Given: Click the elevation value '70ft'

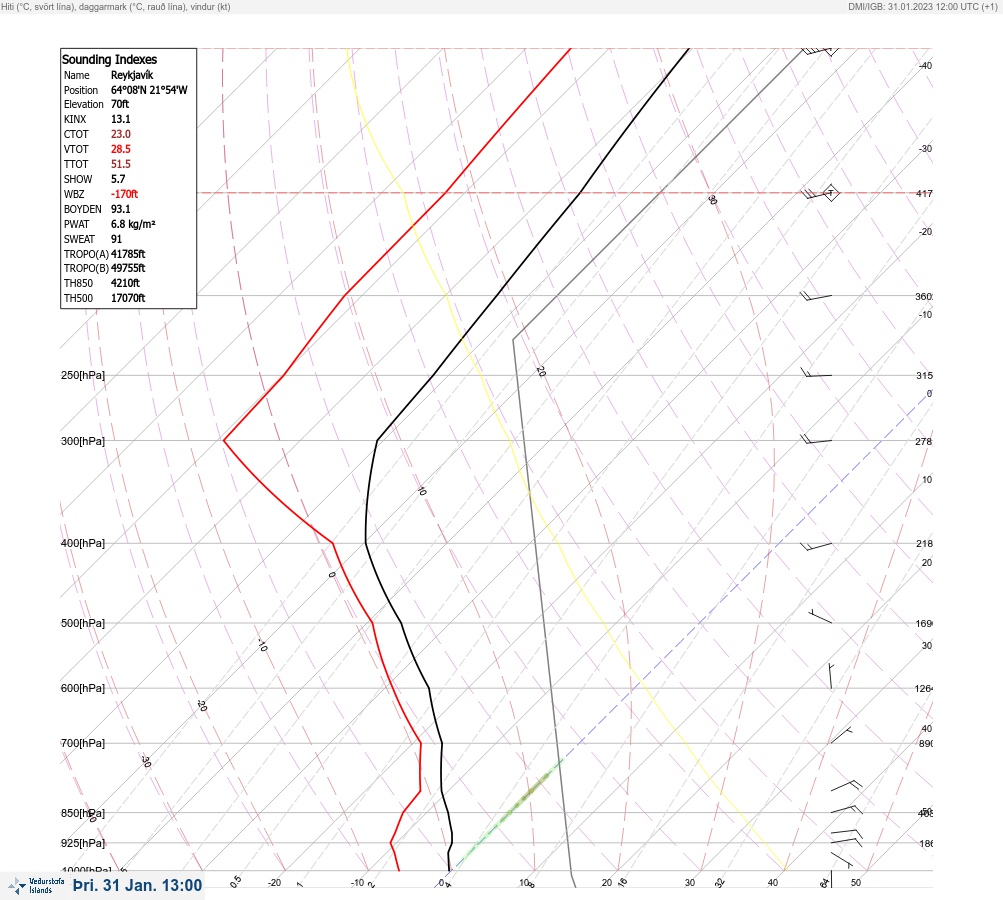Looking at the screenshot, I should click(120, 104).
